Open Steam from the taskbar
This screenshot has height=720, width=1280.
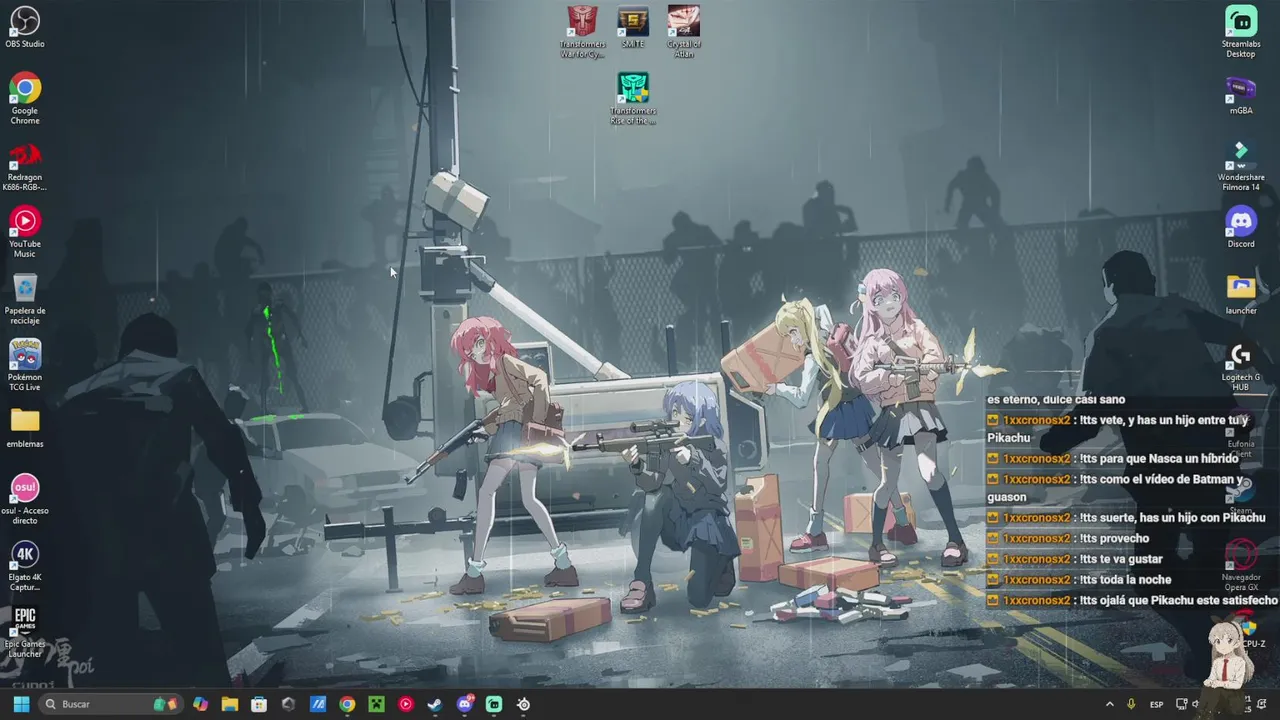pos(435,704)
